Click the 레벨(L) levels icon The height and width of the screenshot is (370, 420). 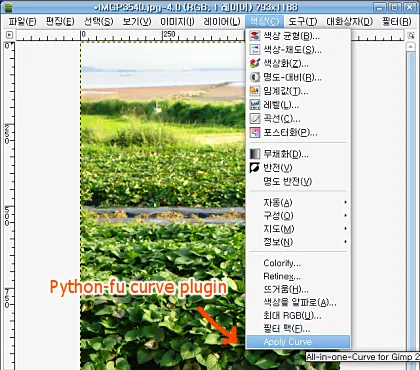(255, 105)
